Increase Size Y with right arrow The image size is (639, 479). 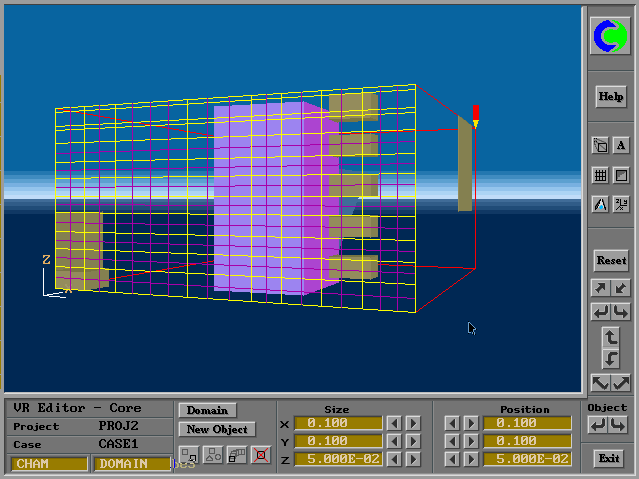pos(413,441)
